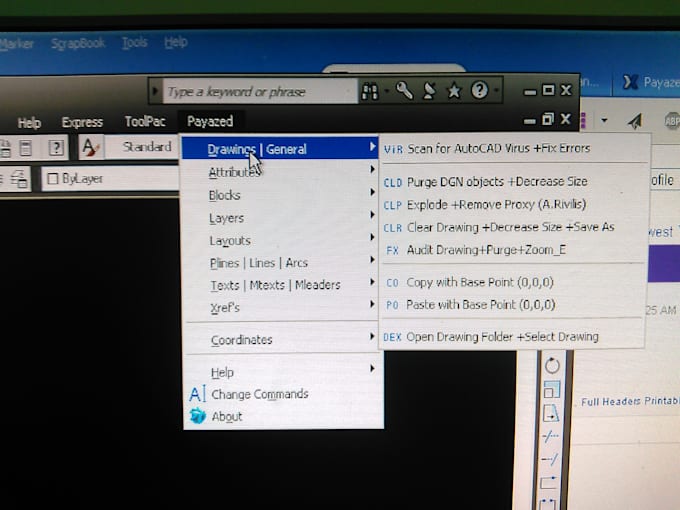
Task: Run Purge DGN objects +Decrease Size
Action: tap(514, 182)
